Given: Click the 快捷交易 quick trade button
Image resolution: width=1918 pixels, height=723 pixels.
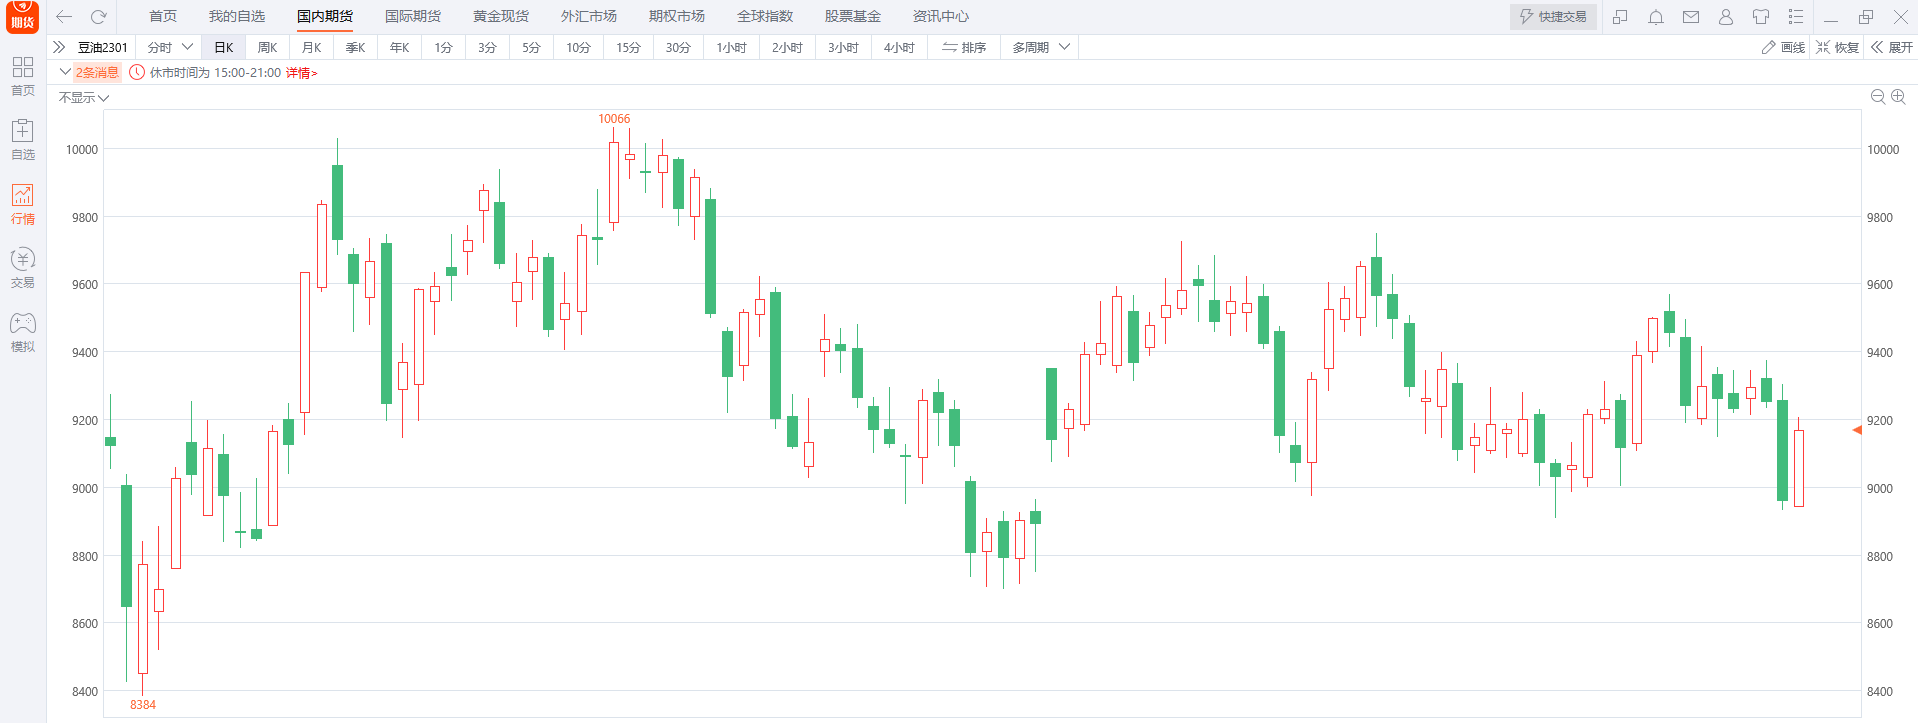Looking at the screenshot, I should pyautogui.click(x=1553, y=17).
